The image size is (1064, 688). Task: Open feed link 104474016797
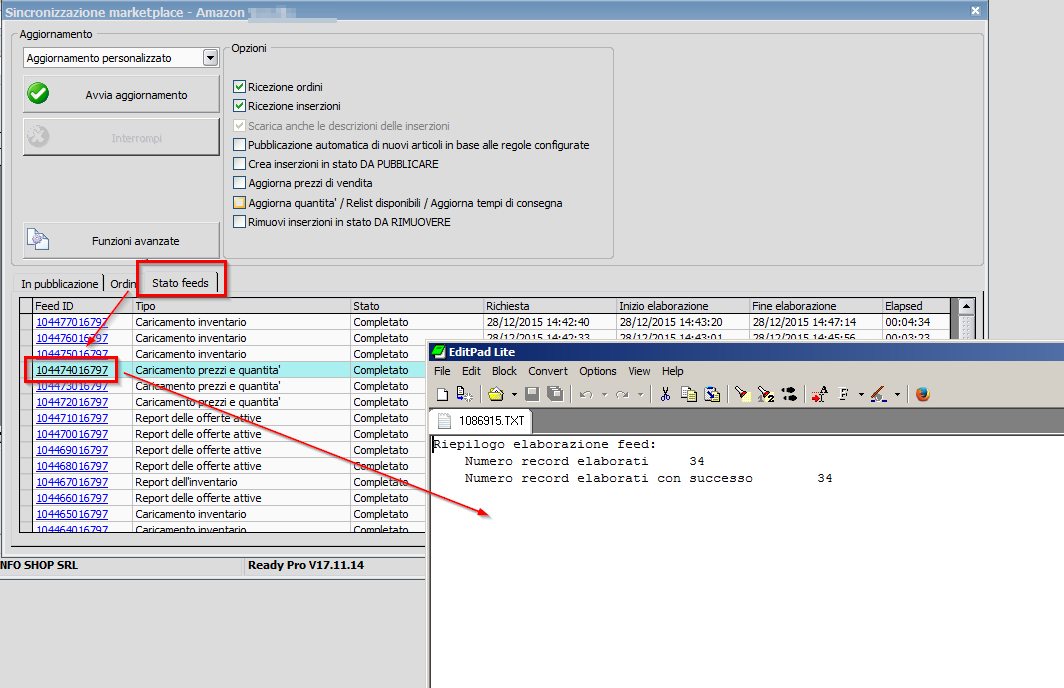coord(72,370)
